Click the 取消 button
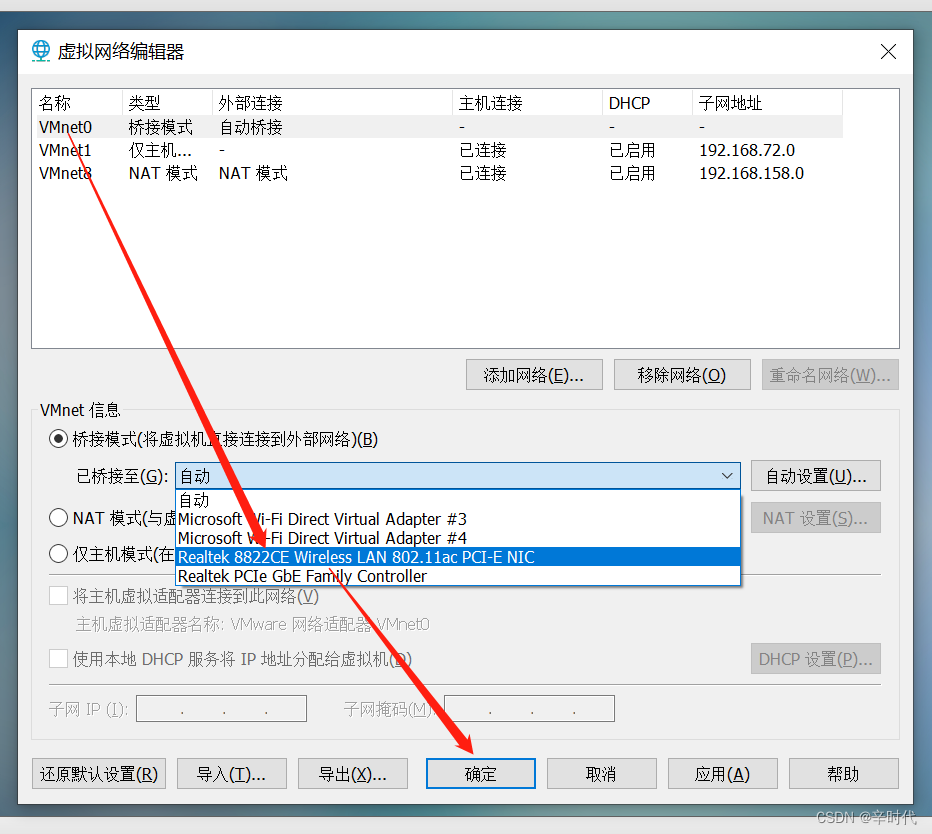The height and width of the screenshot is (834, 932). coord(602,773)
